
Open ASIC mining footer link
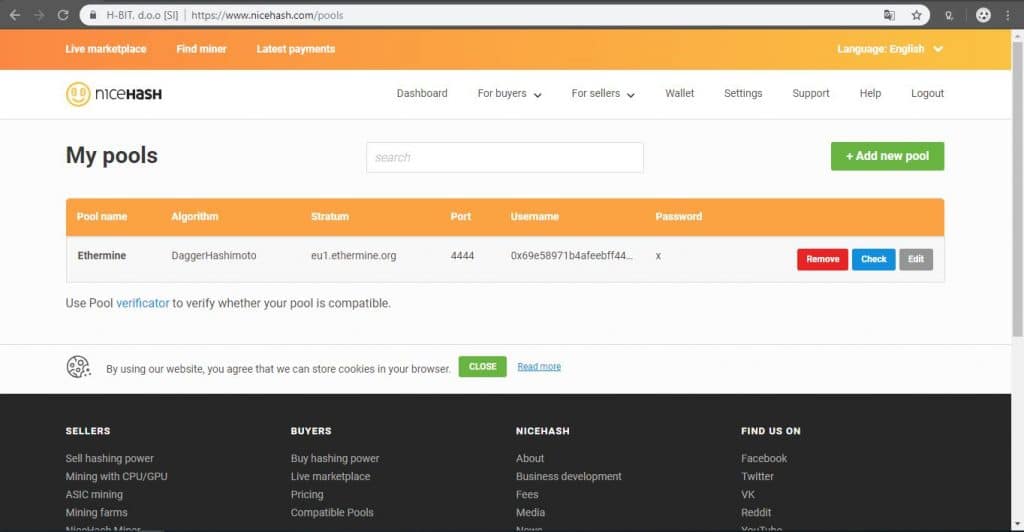point(94,495)
